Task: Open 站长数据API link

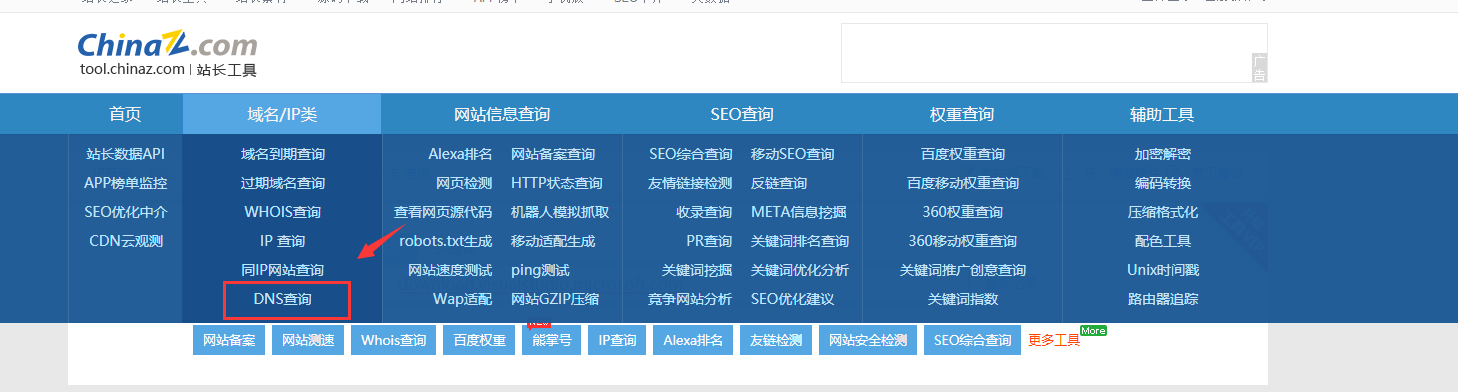Action: click(125, 154)
